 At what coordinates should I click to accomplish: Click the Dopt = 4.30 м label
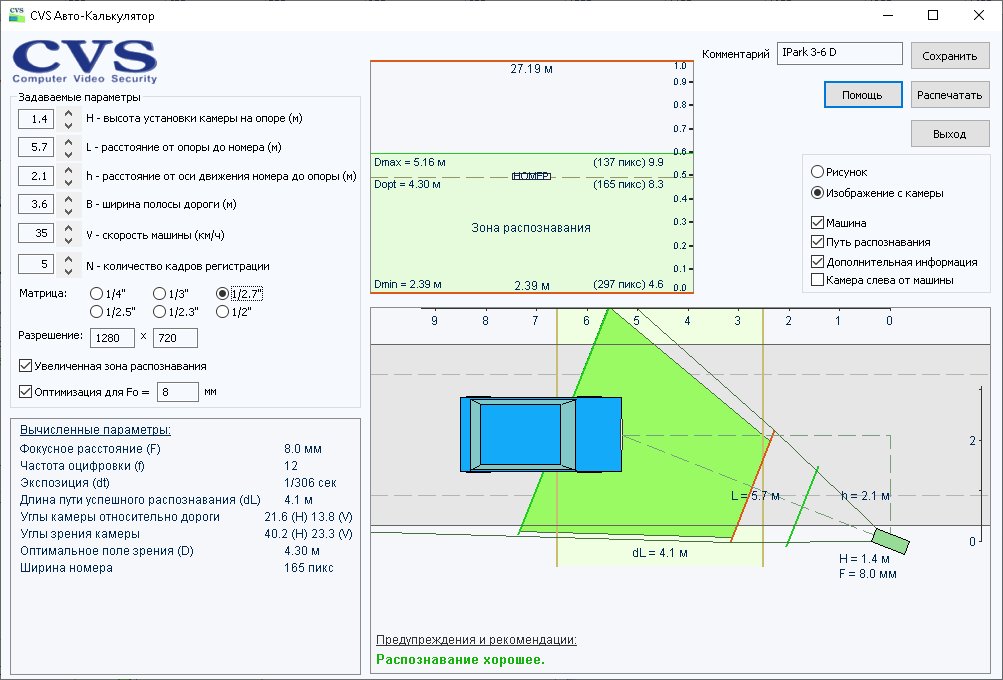coord(407,184)
